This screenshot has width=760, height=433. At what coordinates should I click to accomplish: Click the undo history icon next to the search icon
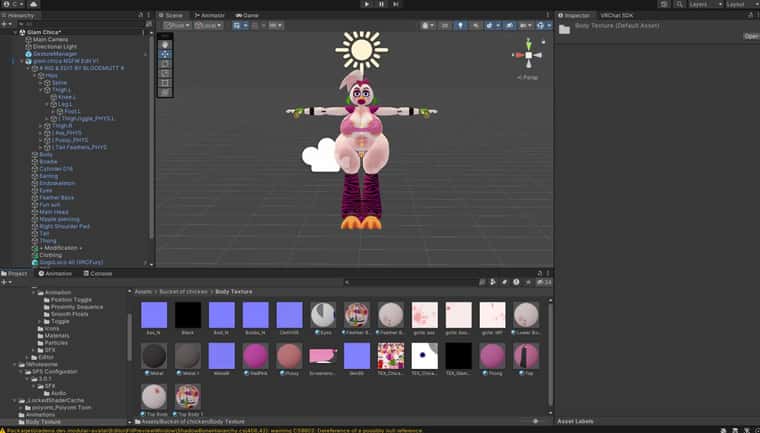pos(664,4)
